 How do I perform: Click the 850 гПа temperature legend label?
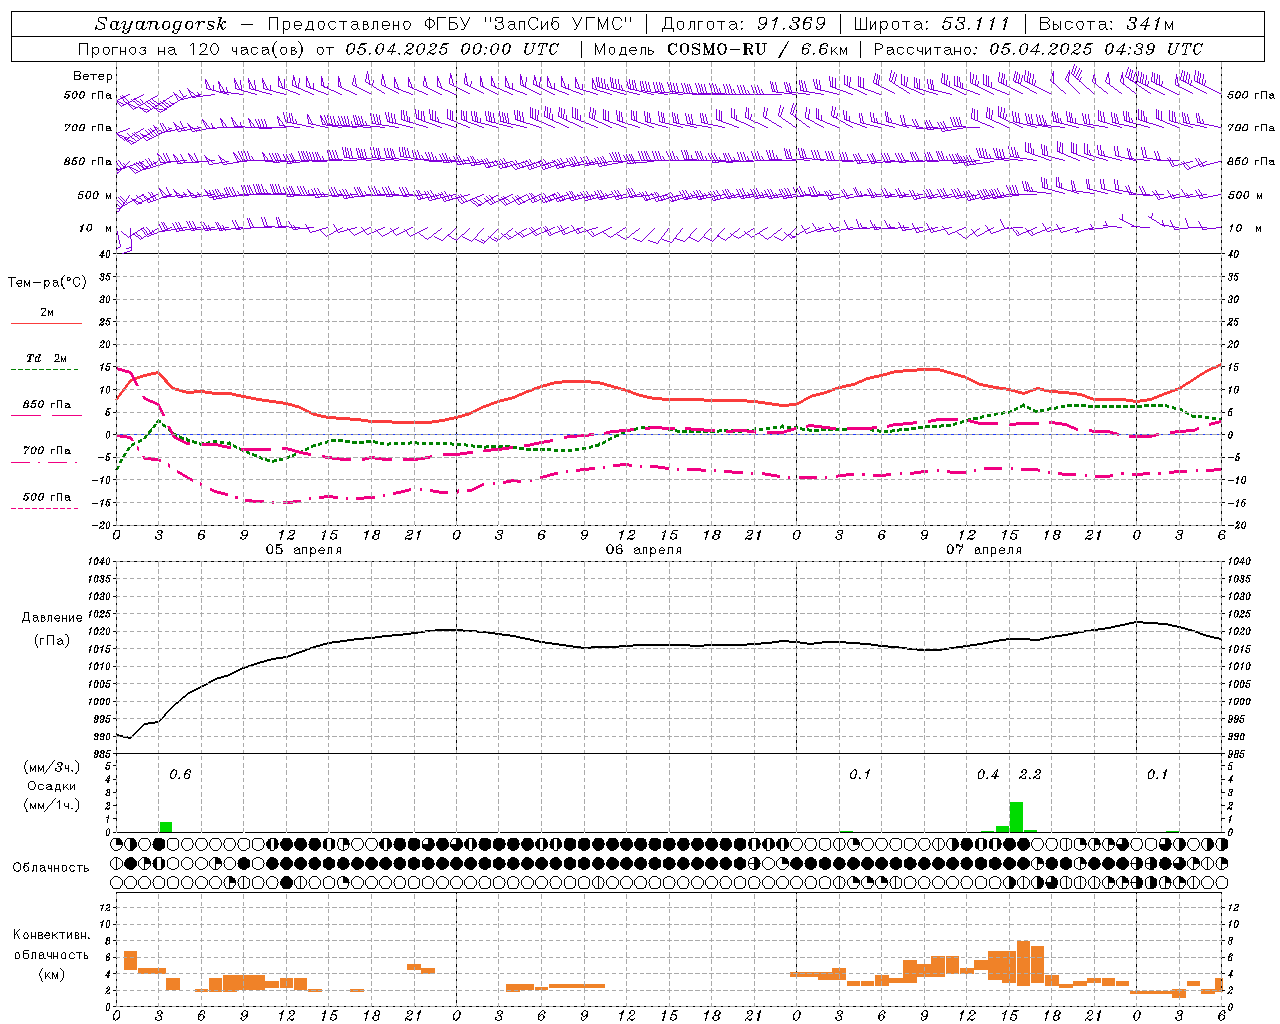coord(47,405)
